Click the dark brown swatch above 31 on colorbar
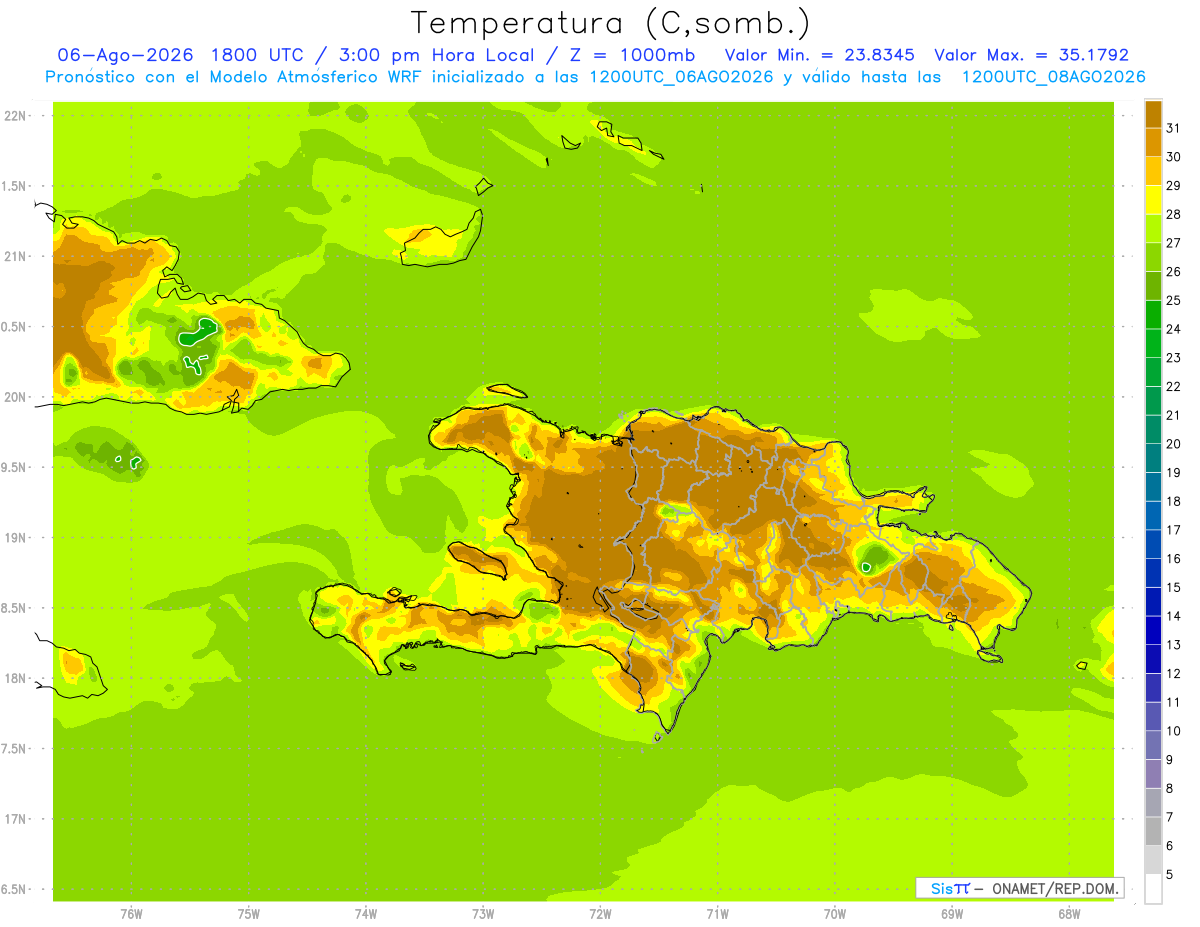Screen dimensions: 1200x927 tap(1153, 113)
